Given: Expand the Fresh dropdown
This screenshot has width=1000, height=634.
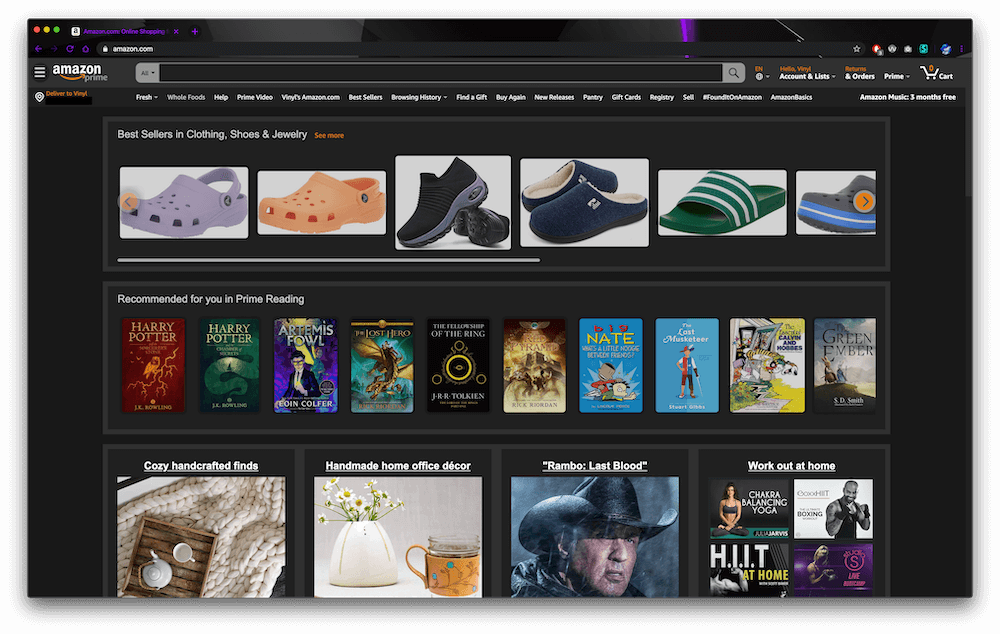Looking at the screenshot, I should 146,97.
